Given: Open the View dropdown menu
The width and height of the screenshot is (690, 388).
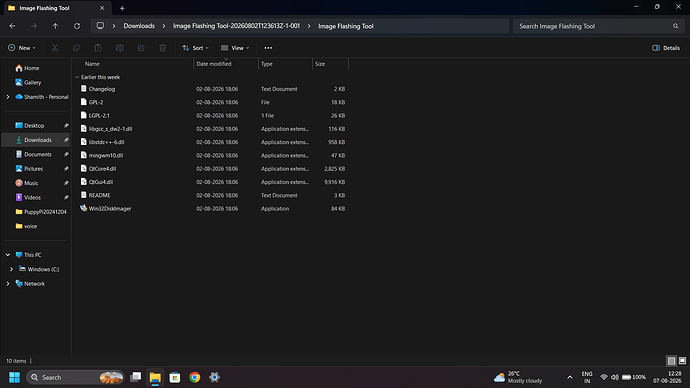Looking at the screenshot, I should [x=235, y=48].
